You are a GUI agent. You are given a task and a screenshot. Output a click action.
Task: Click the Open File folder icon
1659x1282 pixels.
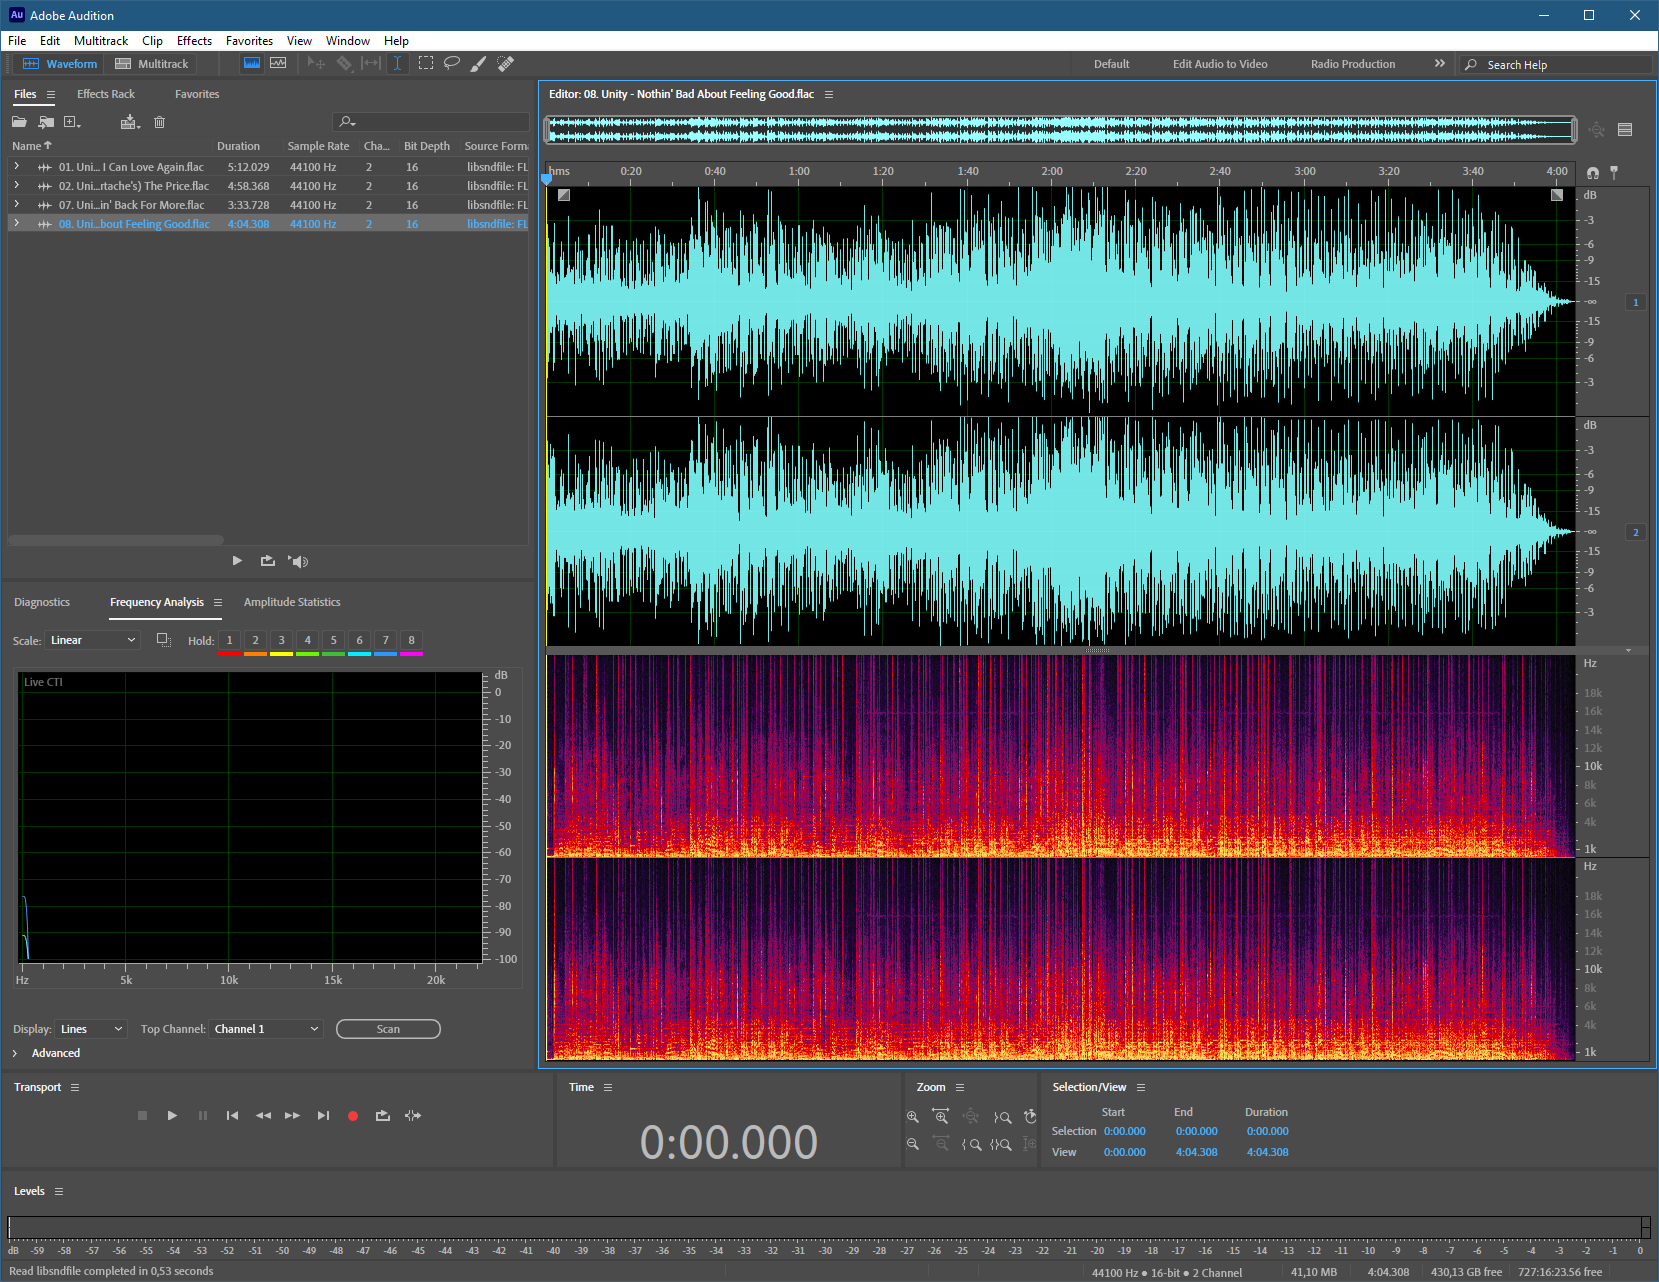click(19, 122)
